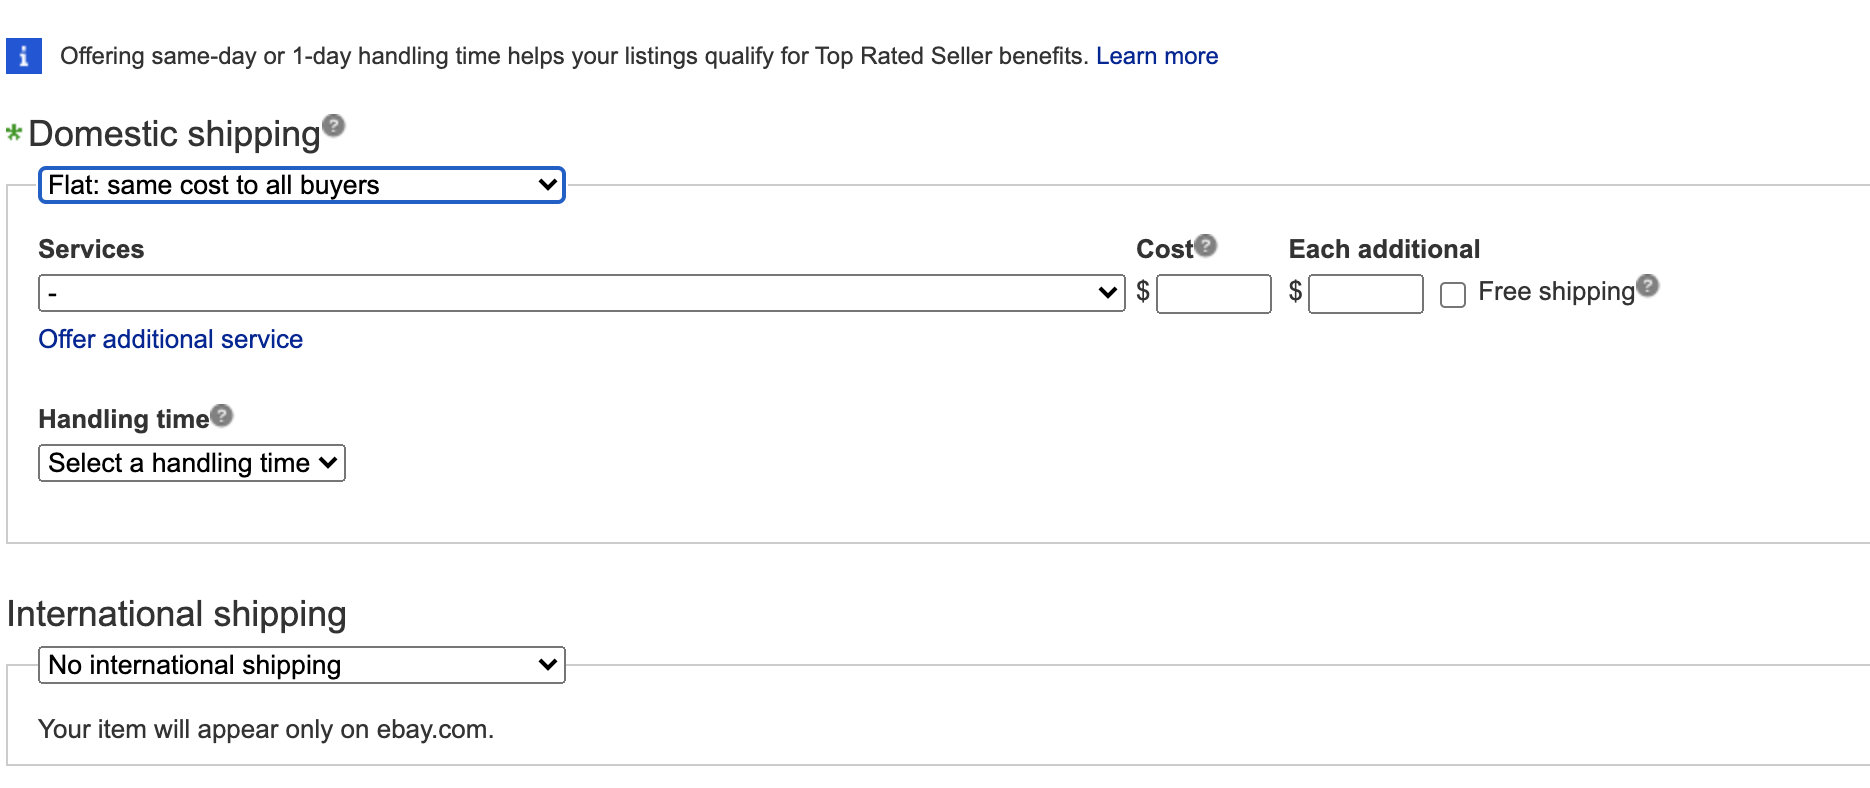1870x788 pixels.
Task: Open the Free shipping help icon
Action: [x=1648, y=286]
